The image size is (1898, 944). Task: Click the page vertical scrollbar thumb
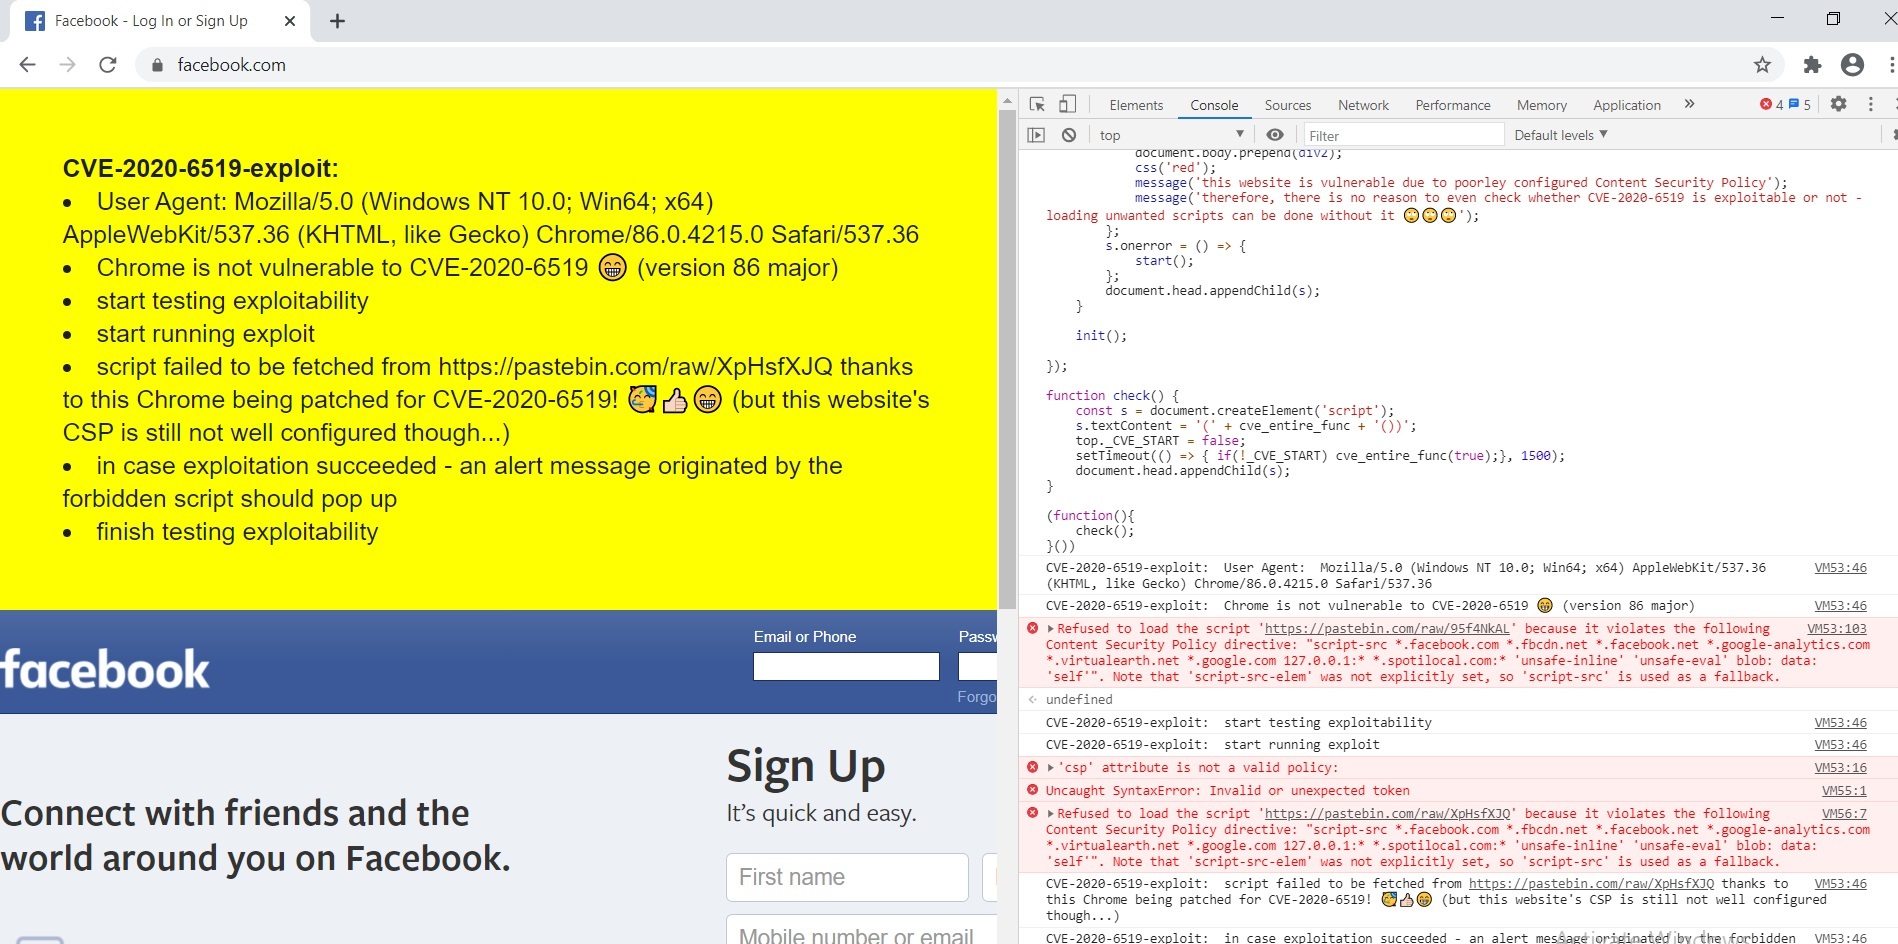click(1007, 360)
